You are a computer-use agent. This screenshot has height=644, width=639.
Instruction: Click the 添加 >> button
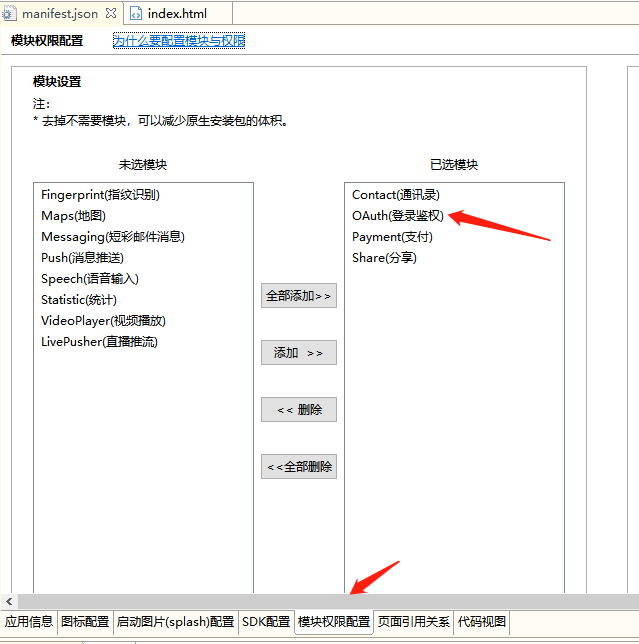(x=299, y=352)
